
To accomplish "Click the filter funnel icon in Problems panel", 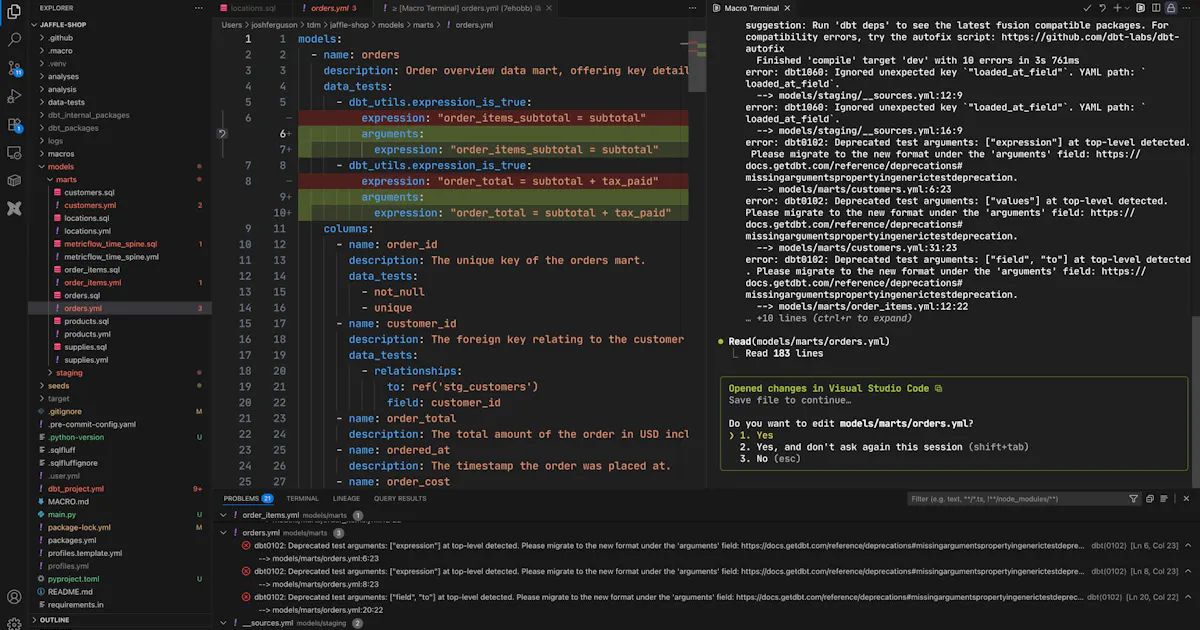I will (x=1133, y=498).
